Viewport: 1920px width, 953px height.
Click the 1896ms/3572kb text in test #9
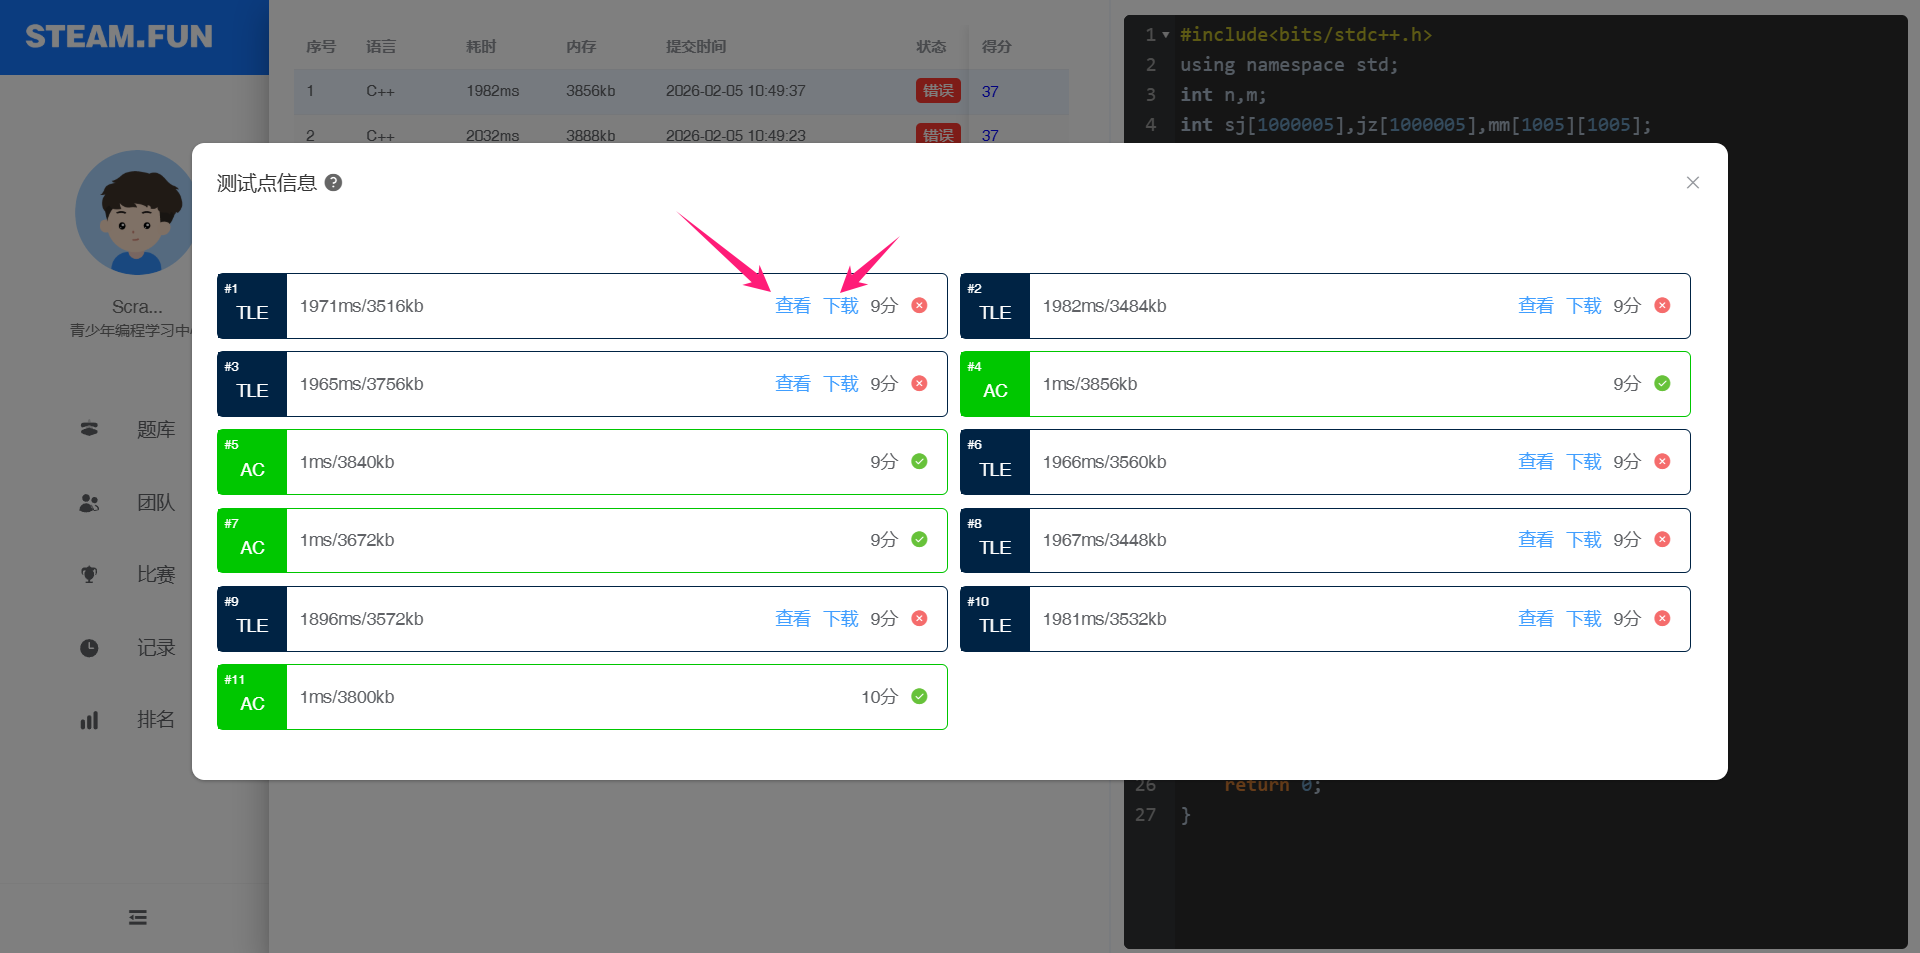[x=362, y=619]
